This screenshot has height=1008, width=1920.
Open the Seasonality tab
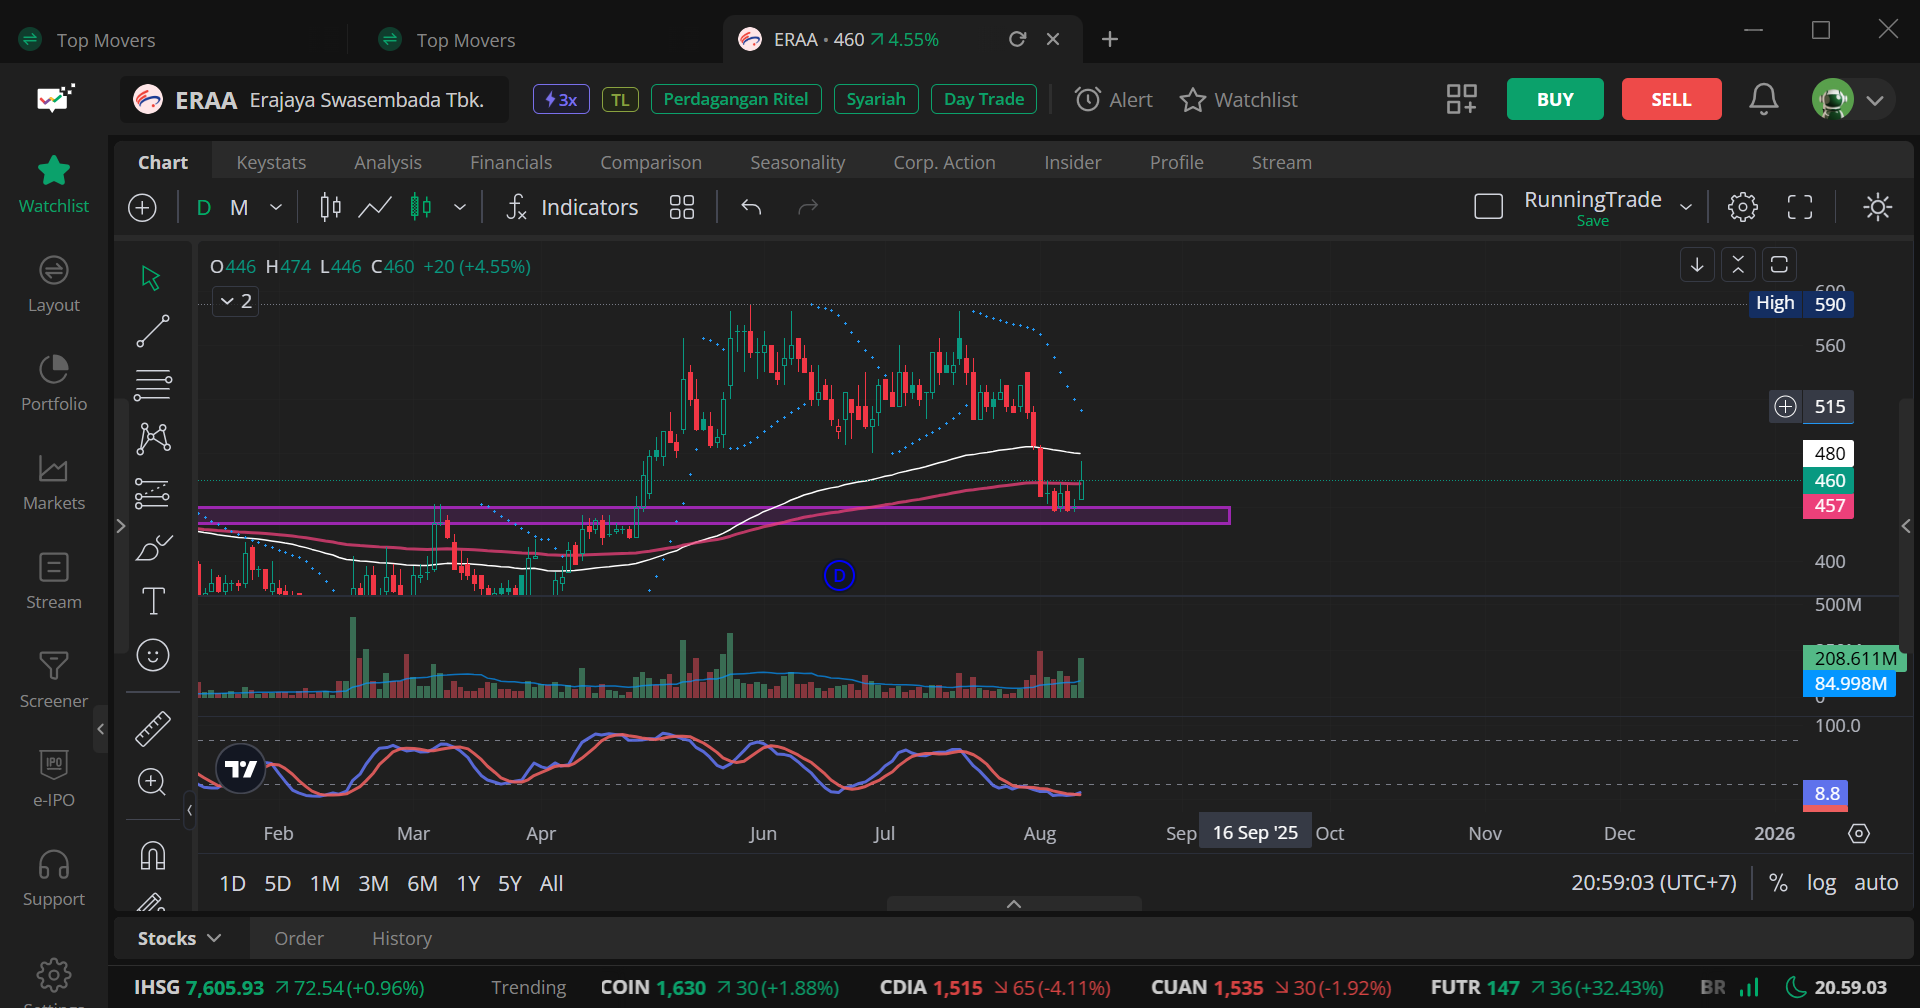pos(798,162)
